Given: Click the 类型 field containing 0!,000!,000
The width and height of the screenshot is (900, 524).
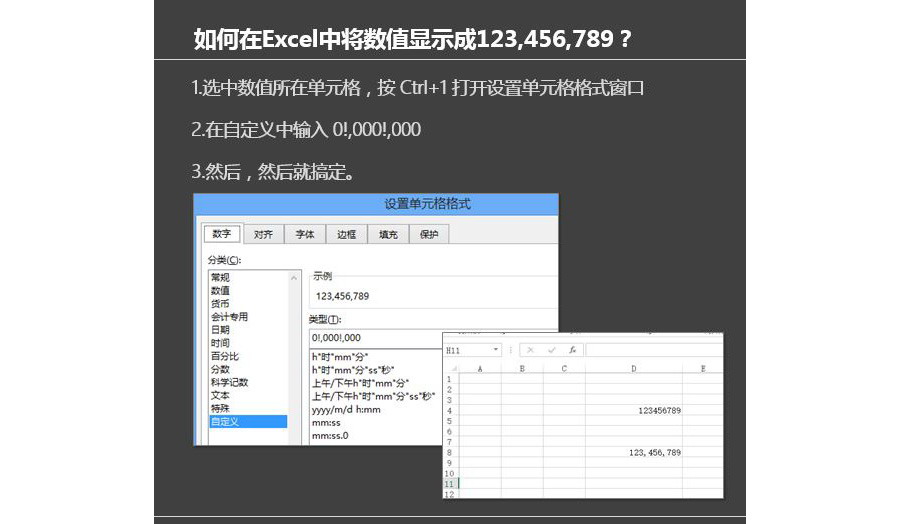Looking at the screenshot, I should point(375,338).
